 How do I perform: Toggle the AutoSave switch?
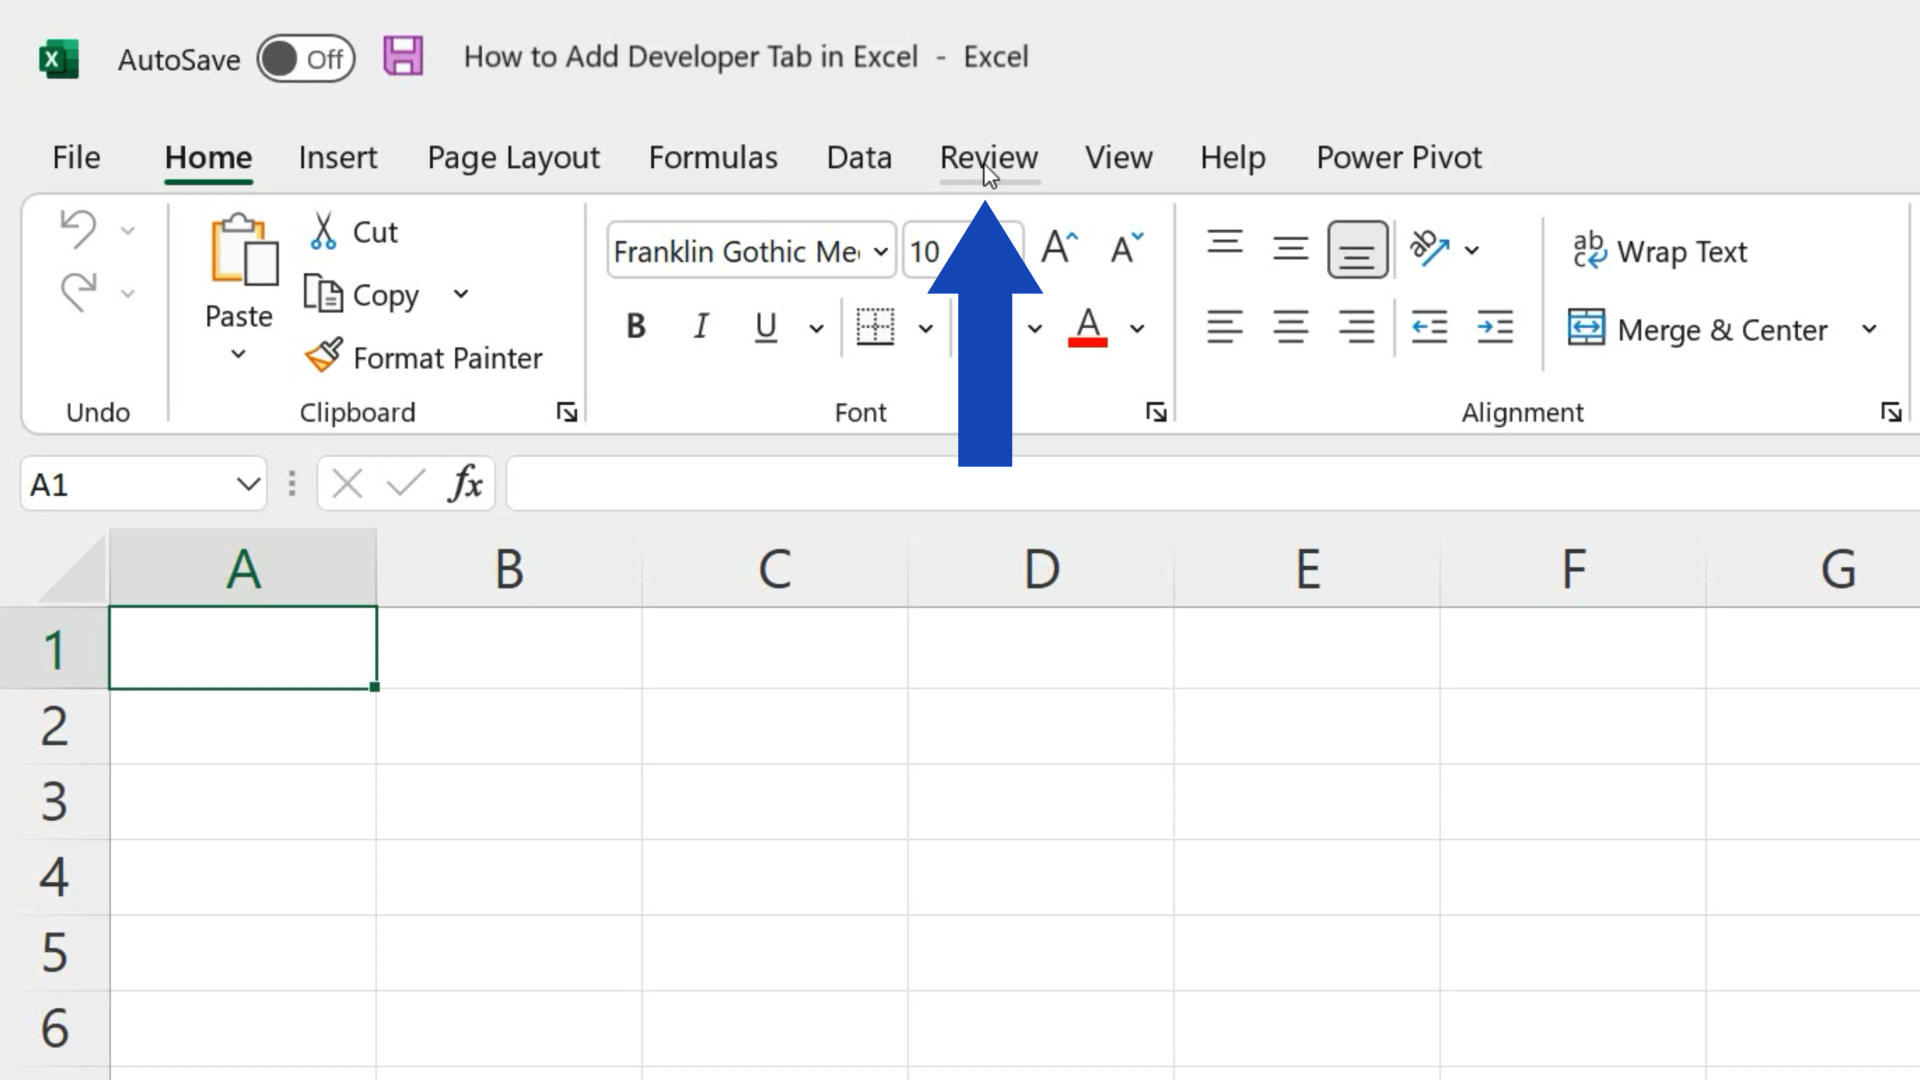click(x=306, y=59)
